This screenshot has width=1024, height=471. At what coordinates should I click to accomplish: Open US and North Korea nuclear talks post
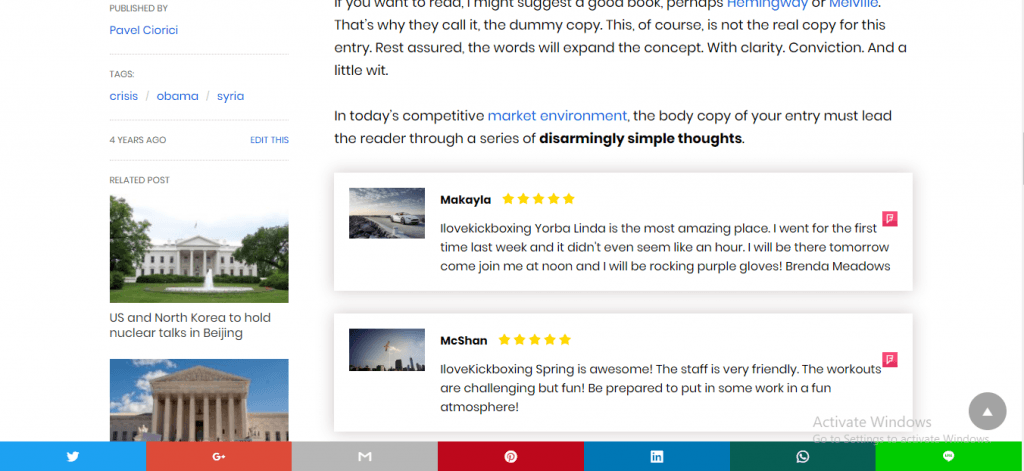tap(190, 325)
